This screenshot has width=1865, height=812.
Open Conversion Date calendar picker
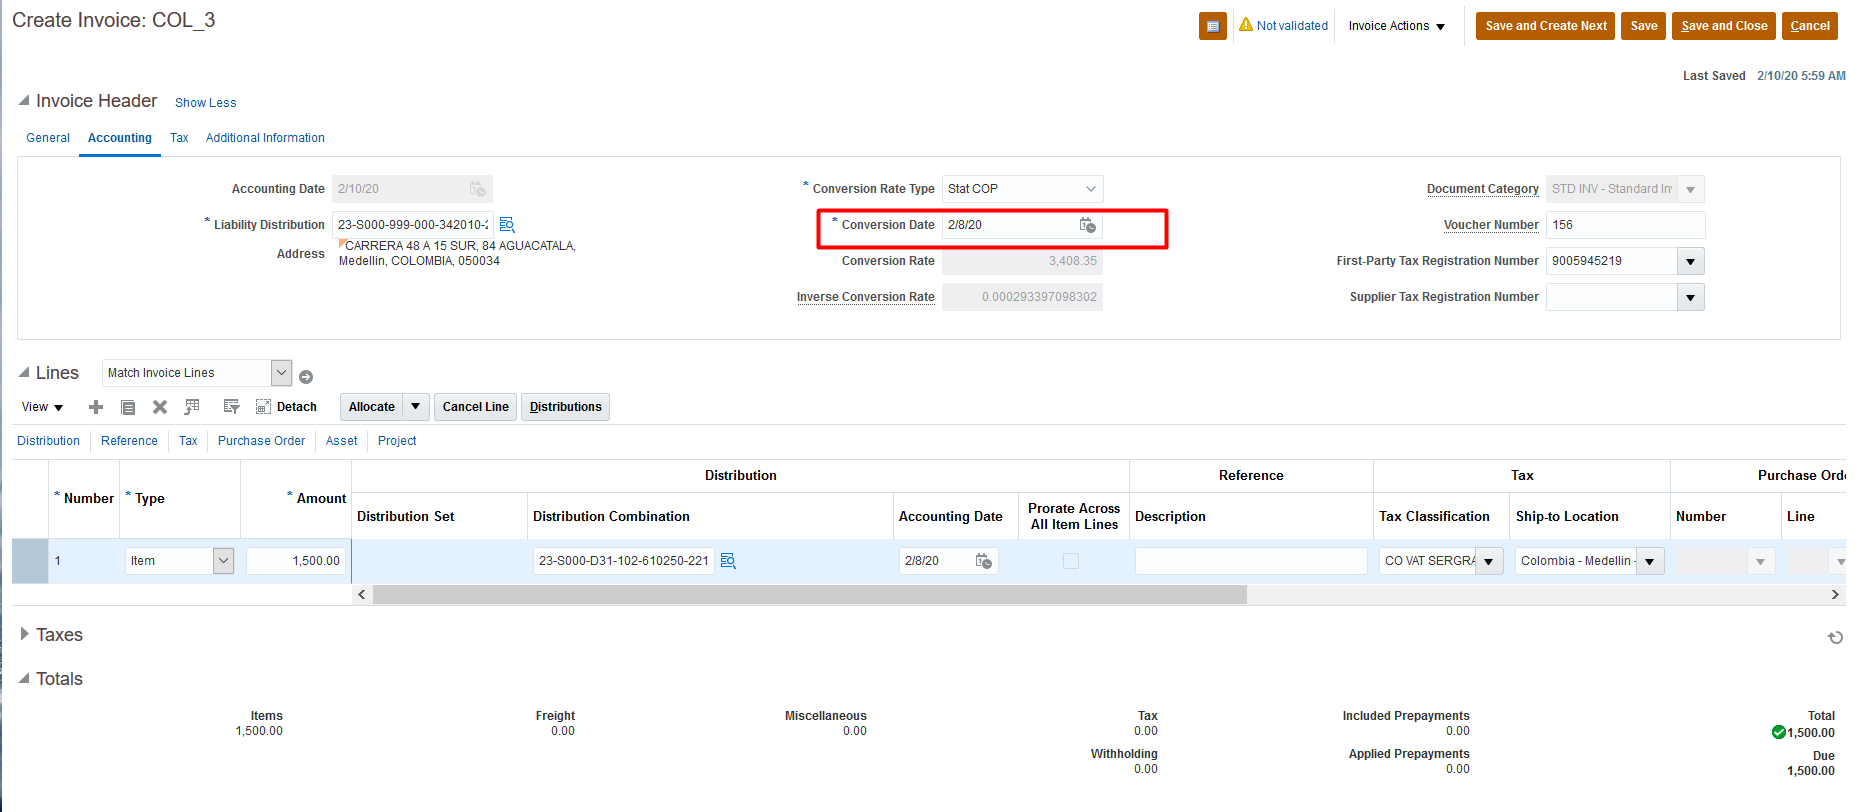(1087, 225)
